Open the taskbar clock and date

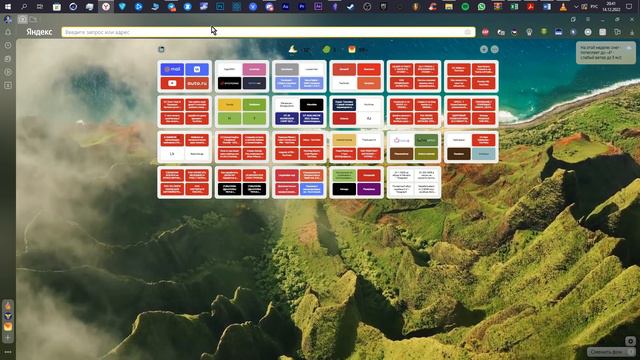point(611,7)
